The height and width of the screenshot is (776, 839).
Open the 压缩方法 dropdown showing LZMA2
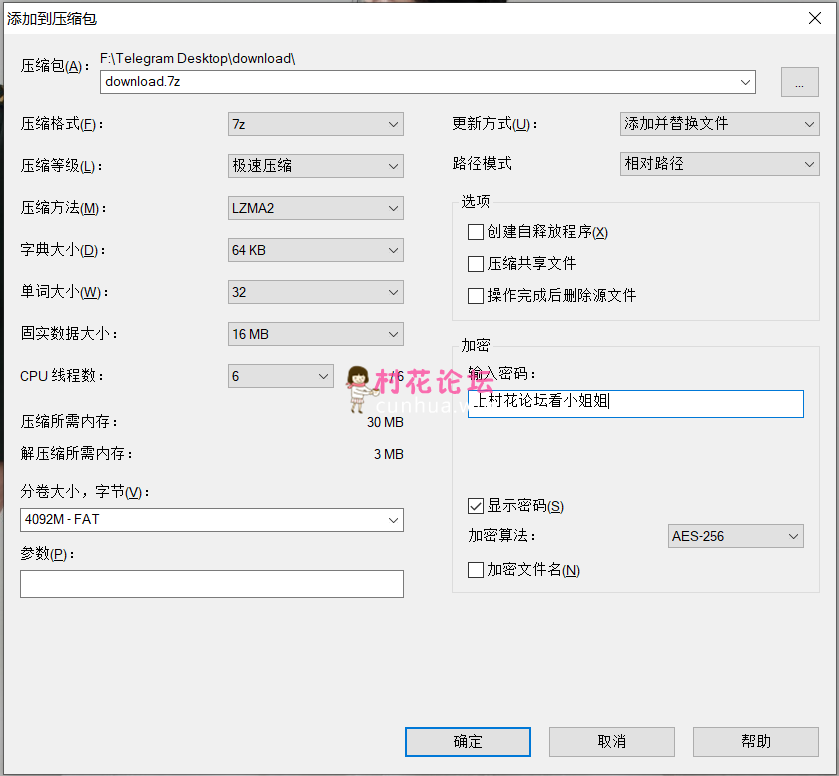pos(316,208)
